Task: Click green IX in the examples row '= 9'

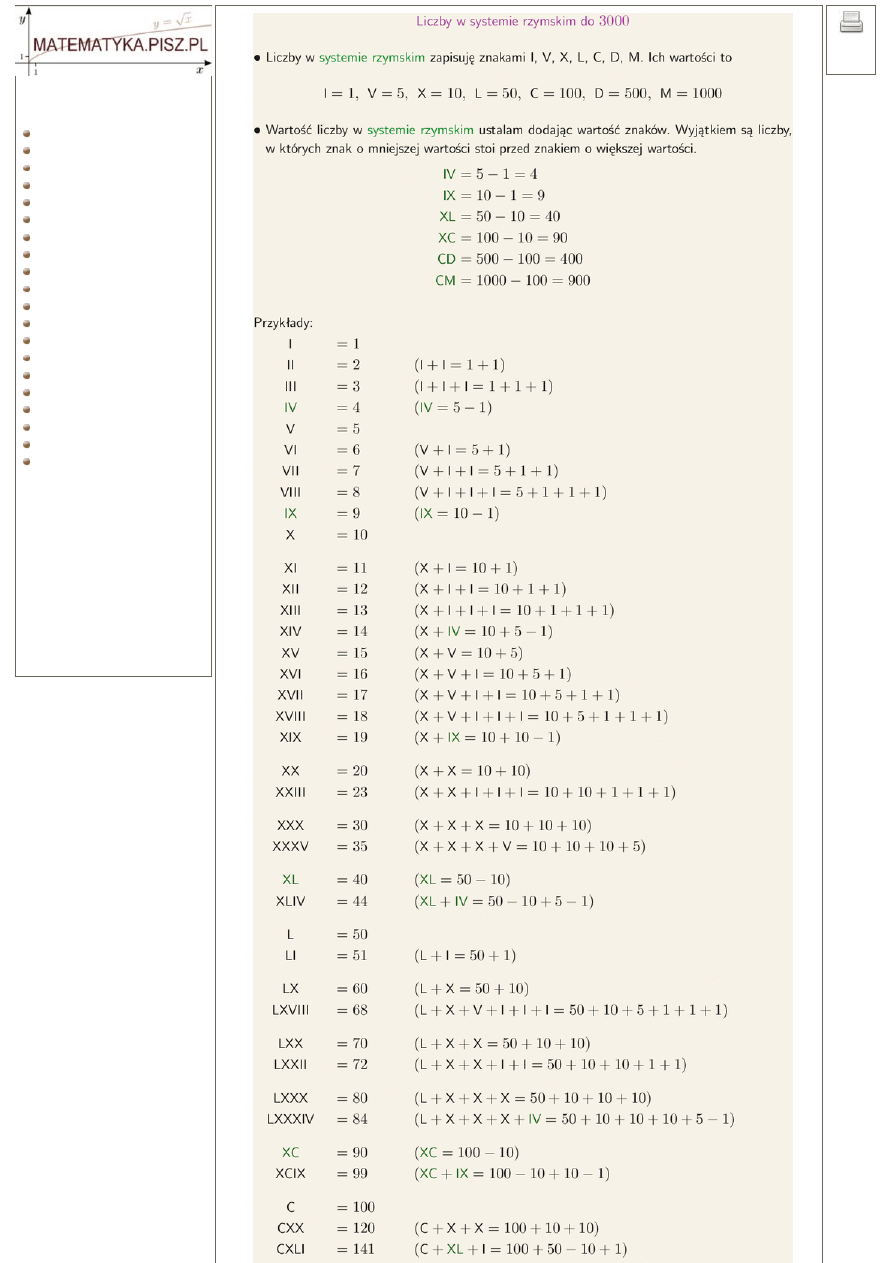Action: point(290,514)
